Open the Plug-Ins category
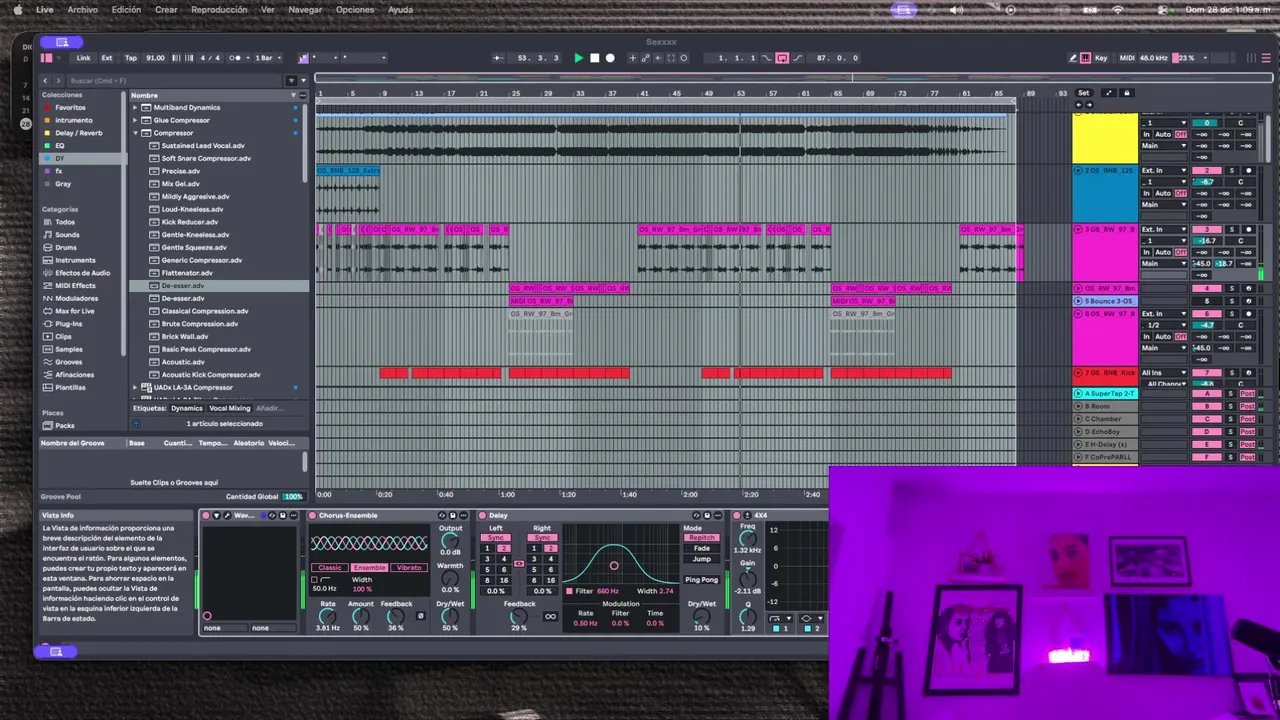Screen dimensions: 1280x720 [x=69, y=324]
